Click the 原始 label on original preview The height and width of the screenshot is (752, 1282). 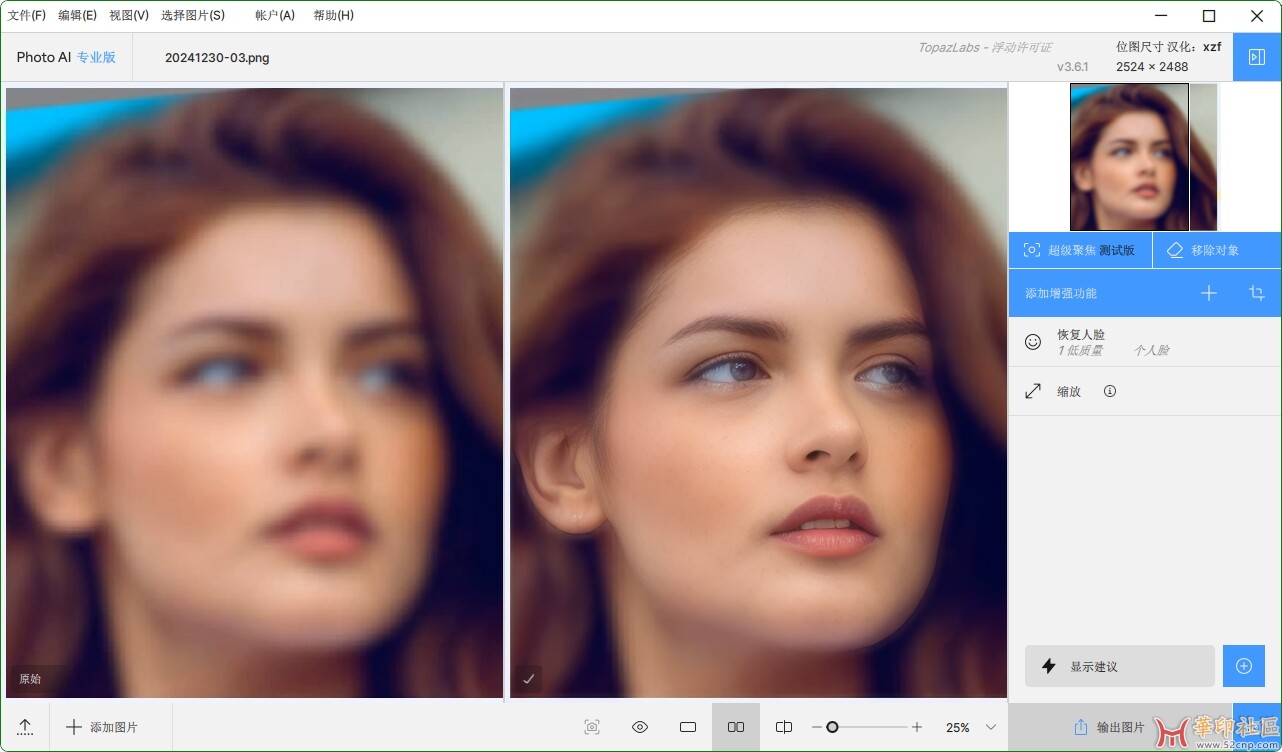coord(30,679)
